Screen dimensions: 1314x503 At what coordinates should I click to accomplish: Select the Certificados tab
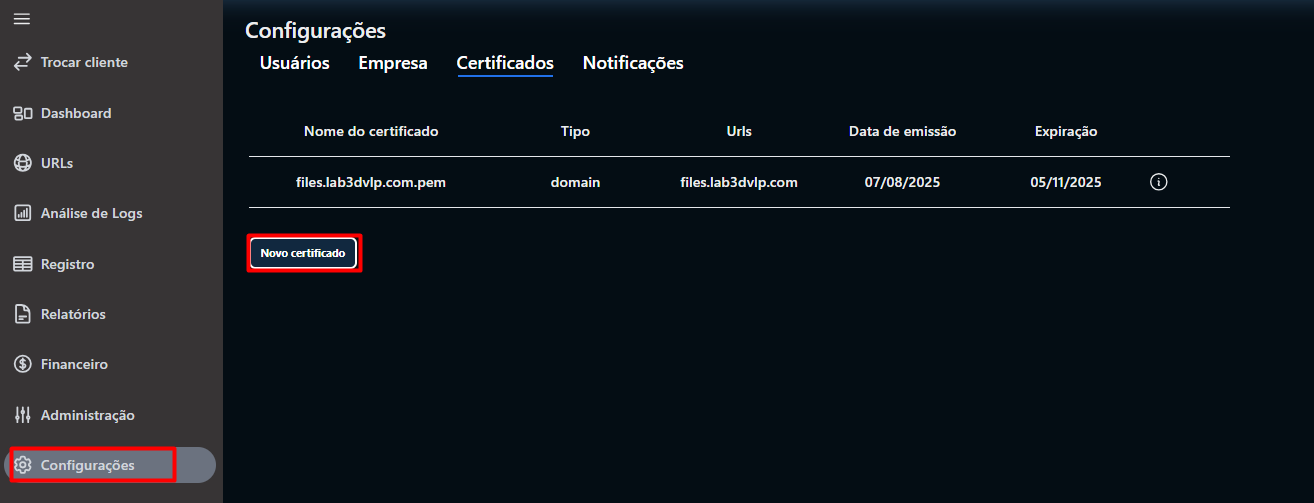click(505, 63)
